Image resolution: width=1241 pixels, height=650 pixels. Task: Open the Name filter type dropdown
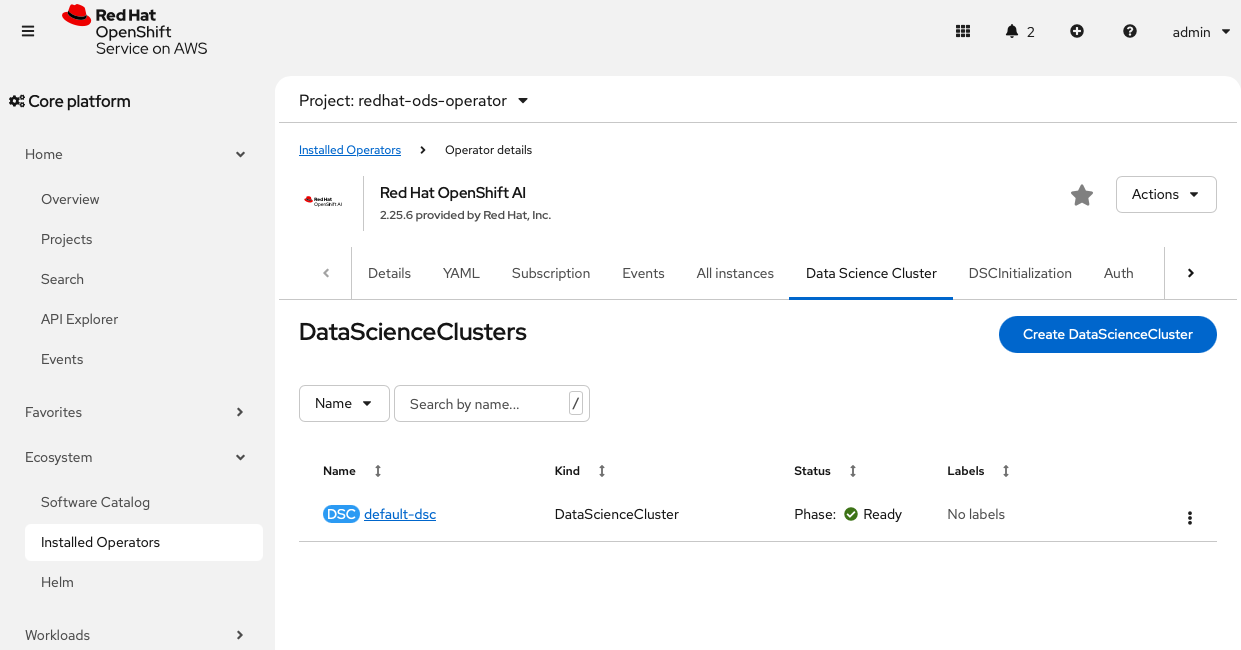pyautogui.click(x=344, y=403)
